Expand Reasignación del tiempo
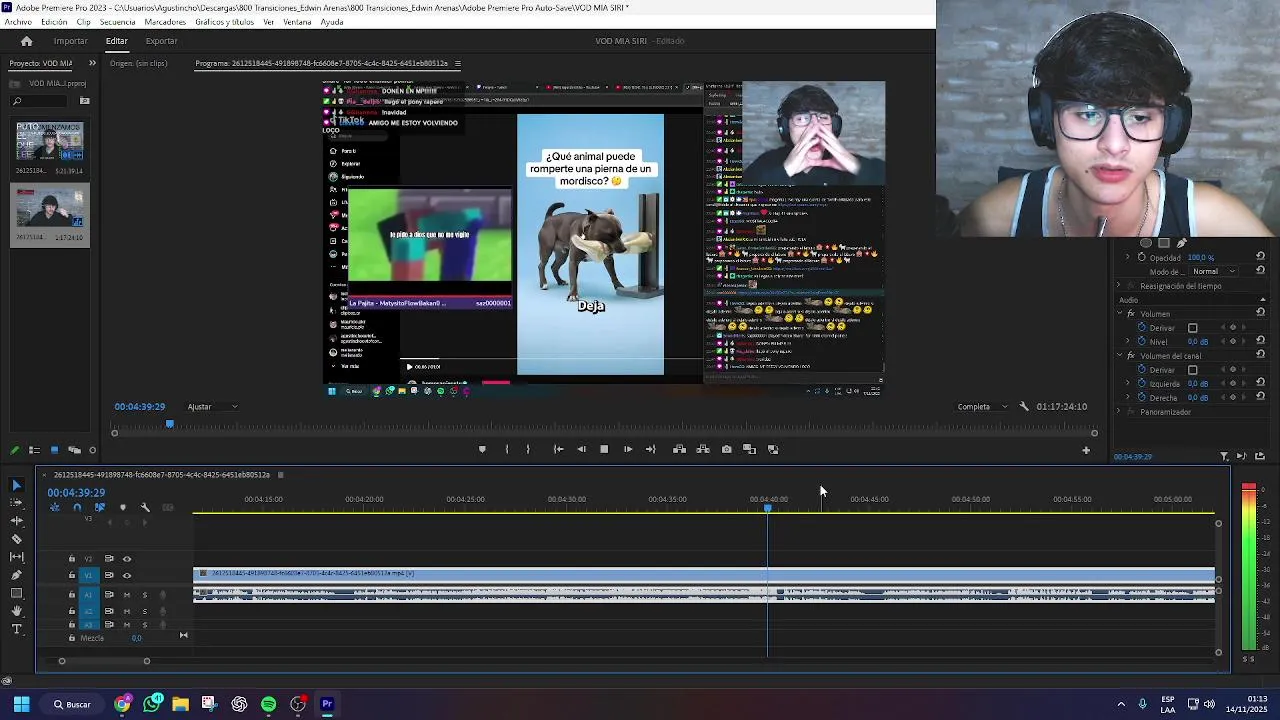The image size is (1280, 720). (1119, 286)
